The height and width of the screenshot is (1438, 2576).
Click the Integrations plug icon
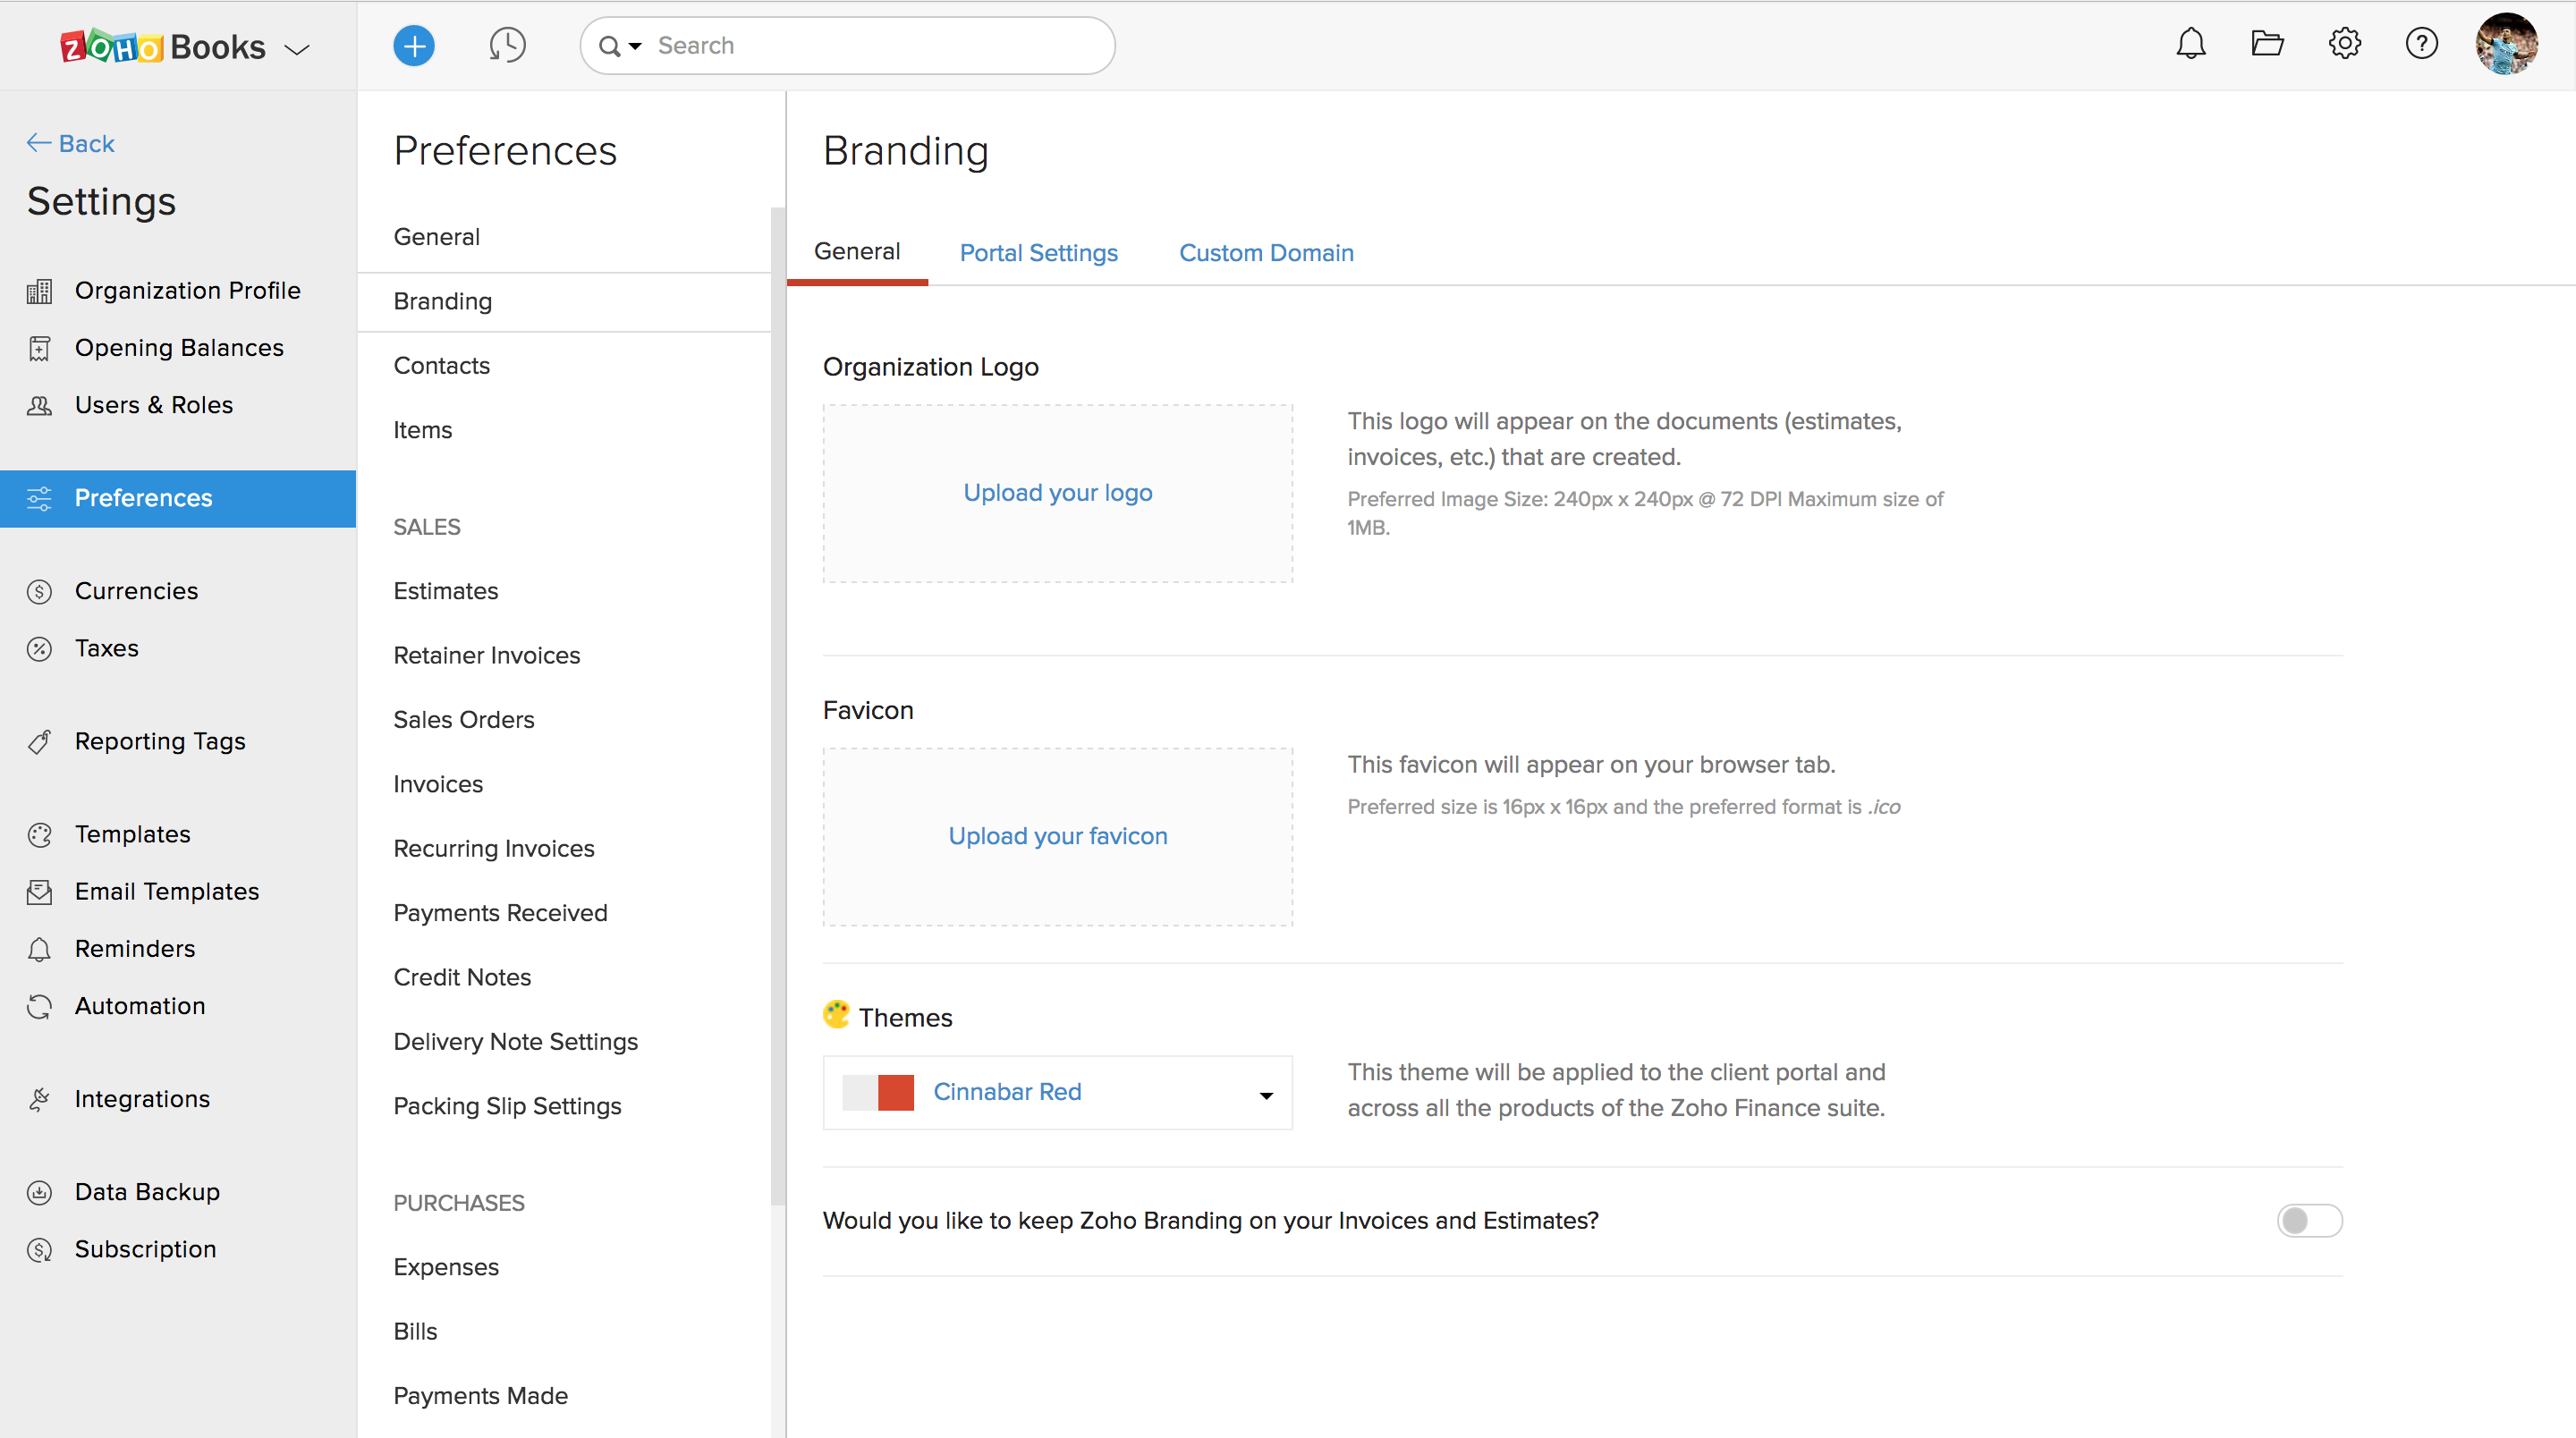pyautogui.click(x=39, y=1099)
